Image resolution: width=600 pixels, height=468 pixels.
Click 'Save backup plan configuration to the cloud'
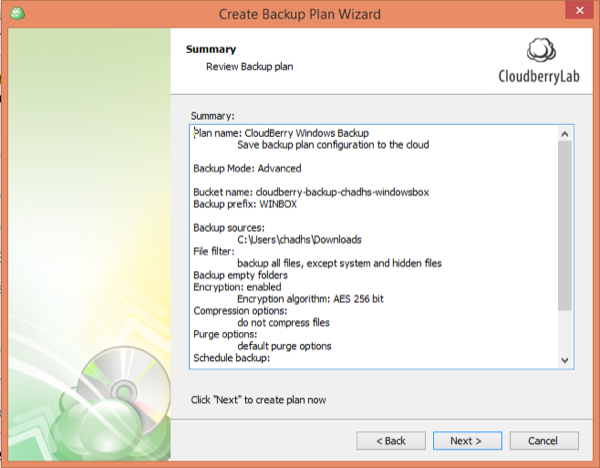coord(333,145)
